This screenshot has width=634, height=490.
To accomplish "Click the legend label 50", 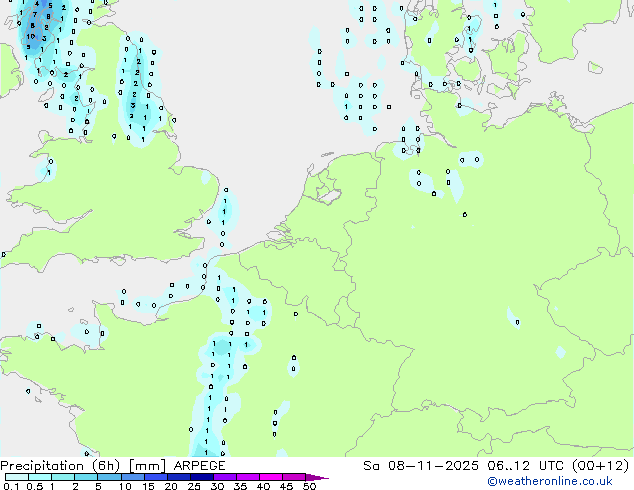I will [x=309, y=486].
